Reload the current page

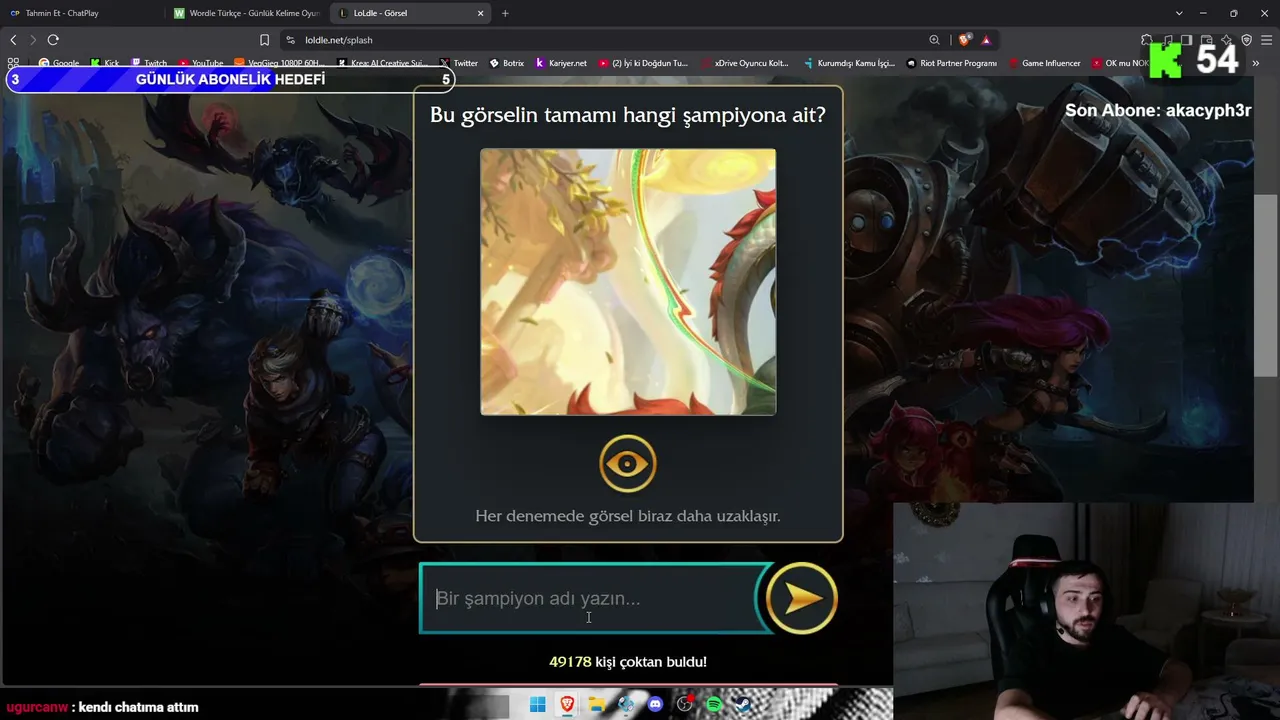53,40
